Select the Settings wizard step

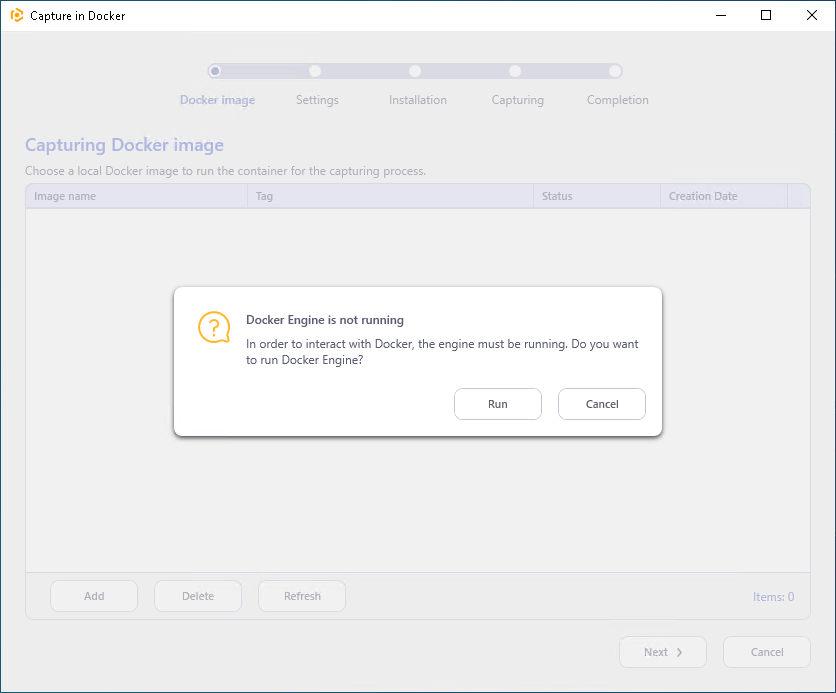tap(317, 100)
